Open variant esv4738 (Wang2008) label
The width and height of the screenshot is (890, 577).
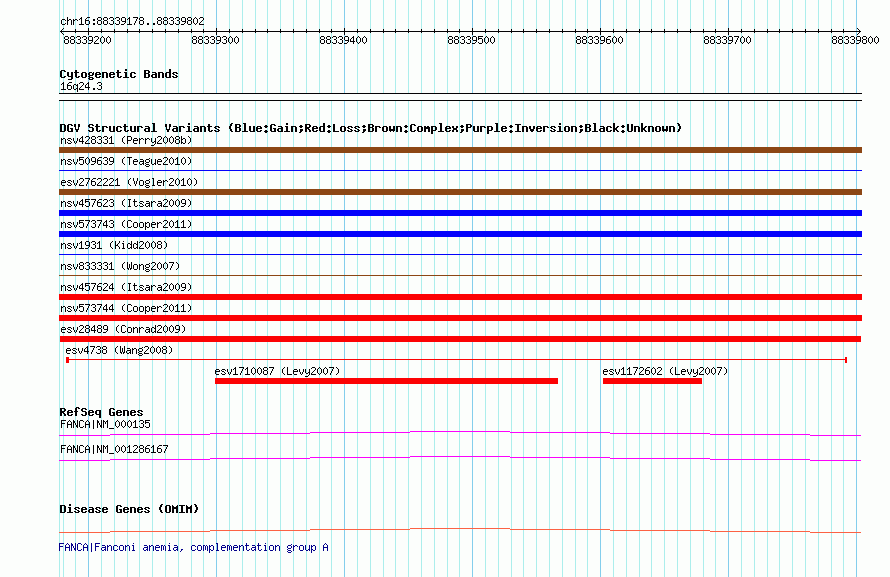(x=119, y=350)
